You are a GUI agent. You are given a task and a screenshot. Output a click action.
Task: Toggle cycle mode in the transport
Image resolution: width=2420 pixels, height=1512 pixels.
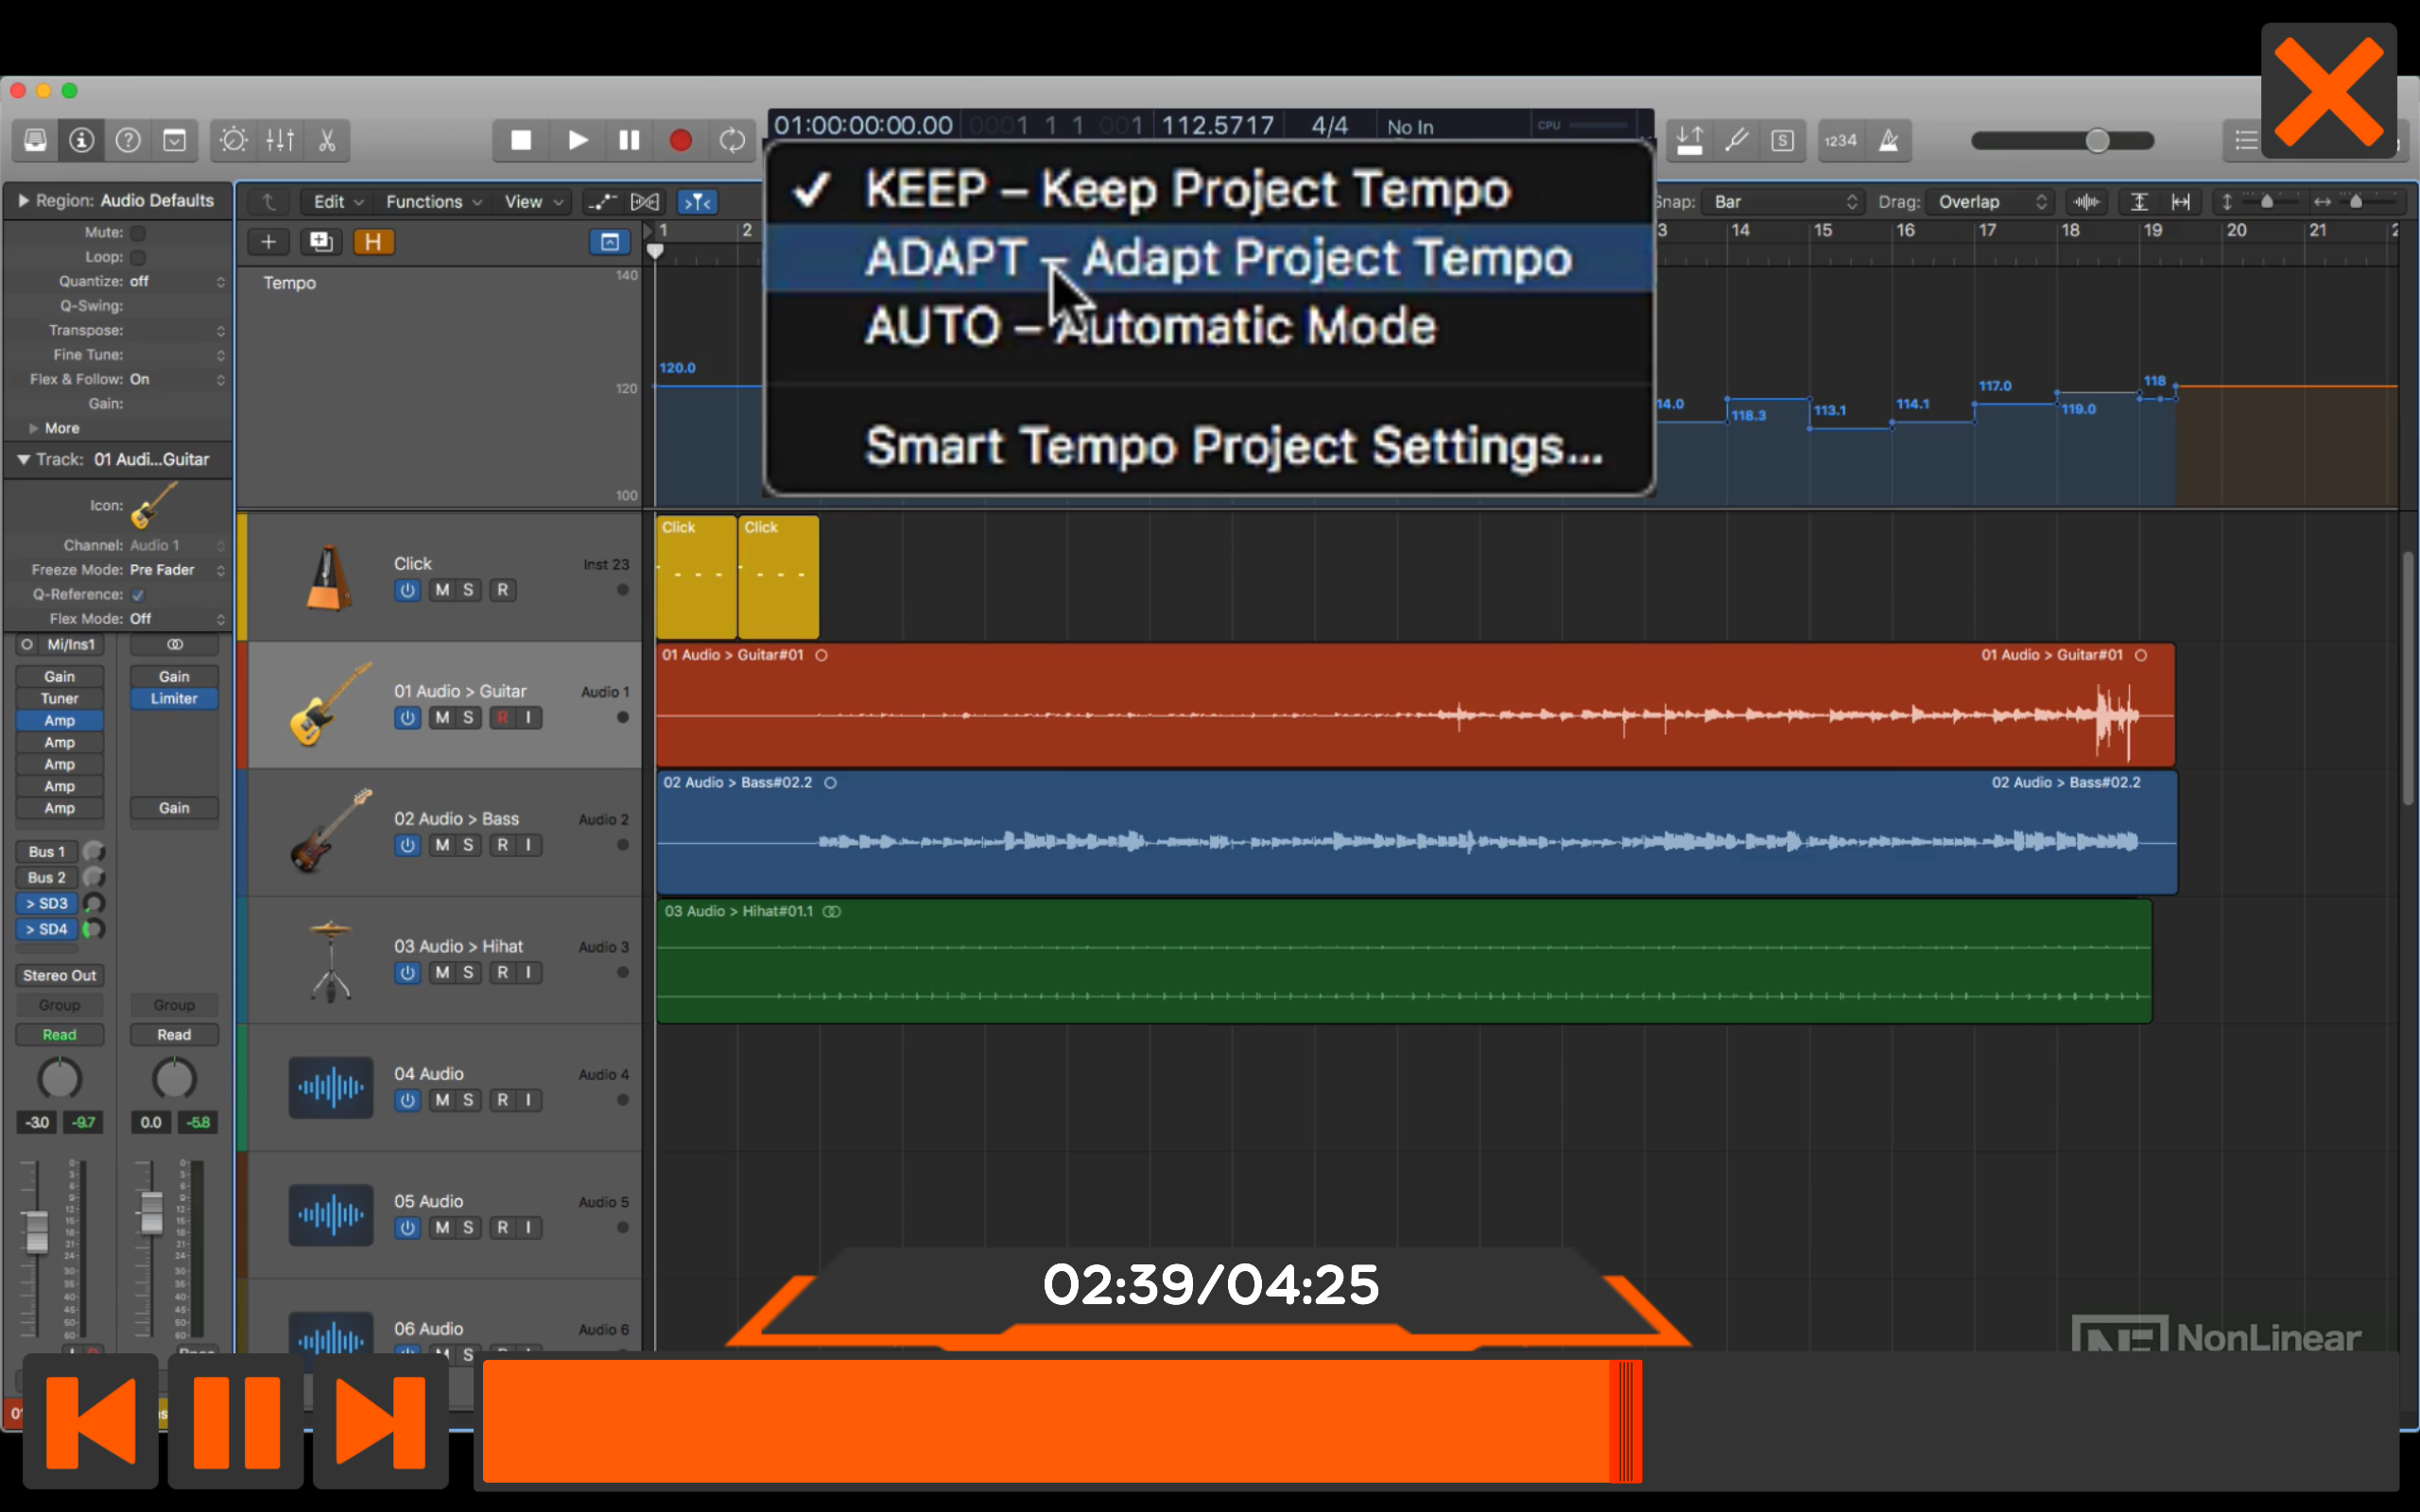[732, 140]
